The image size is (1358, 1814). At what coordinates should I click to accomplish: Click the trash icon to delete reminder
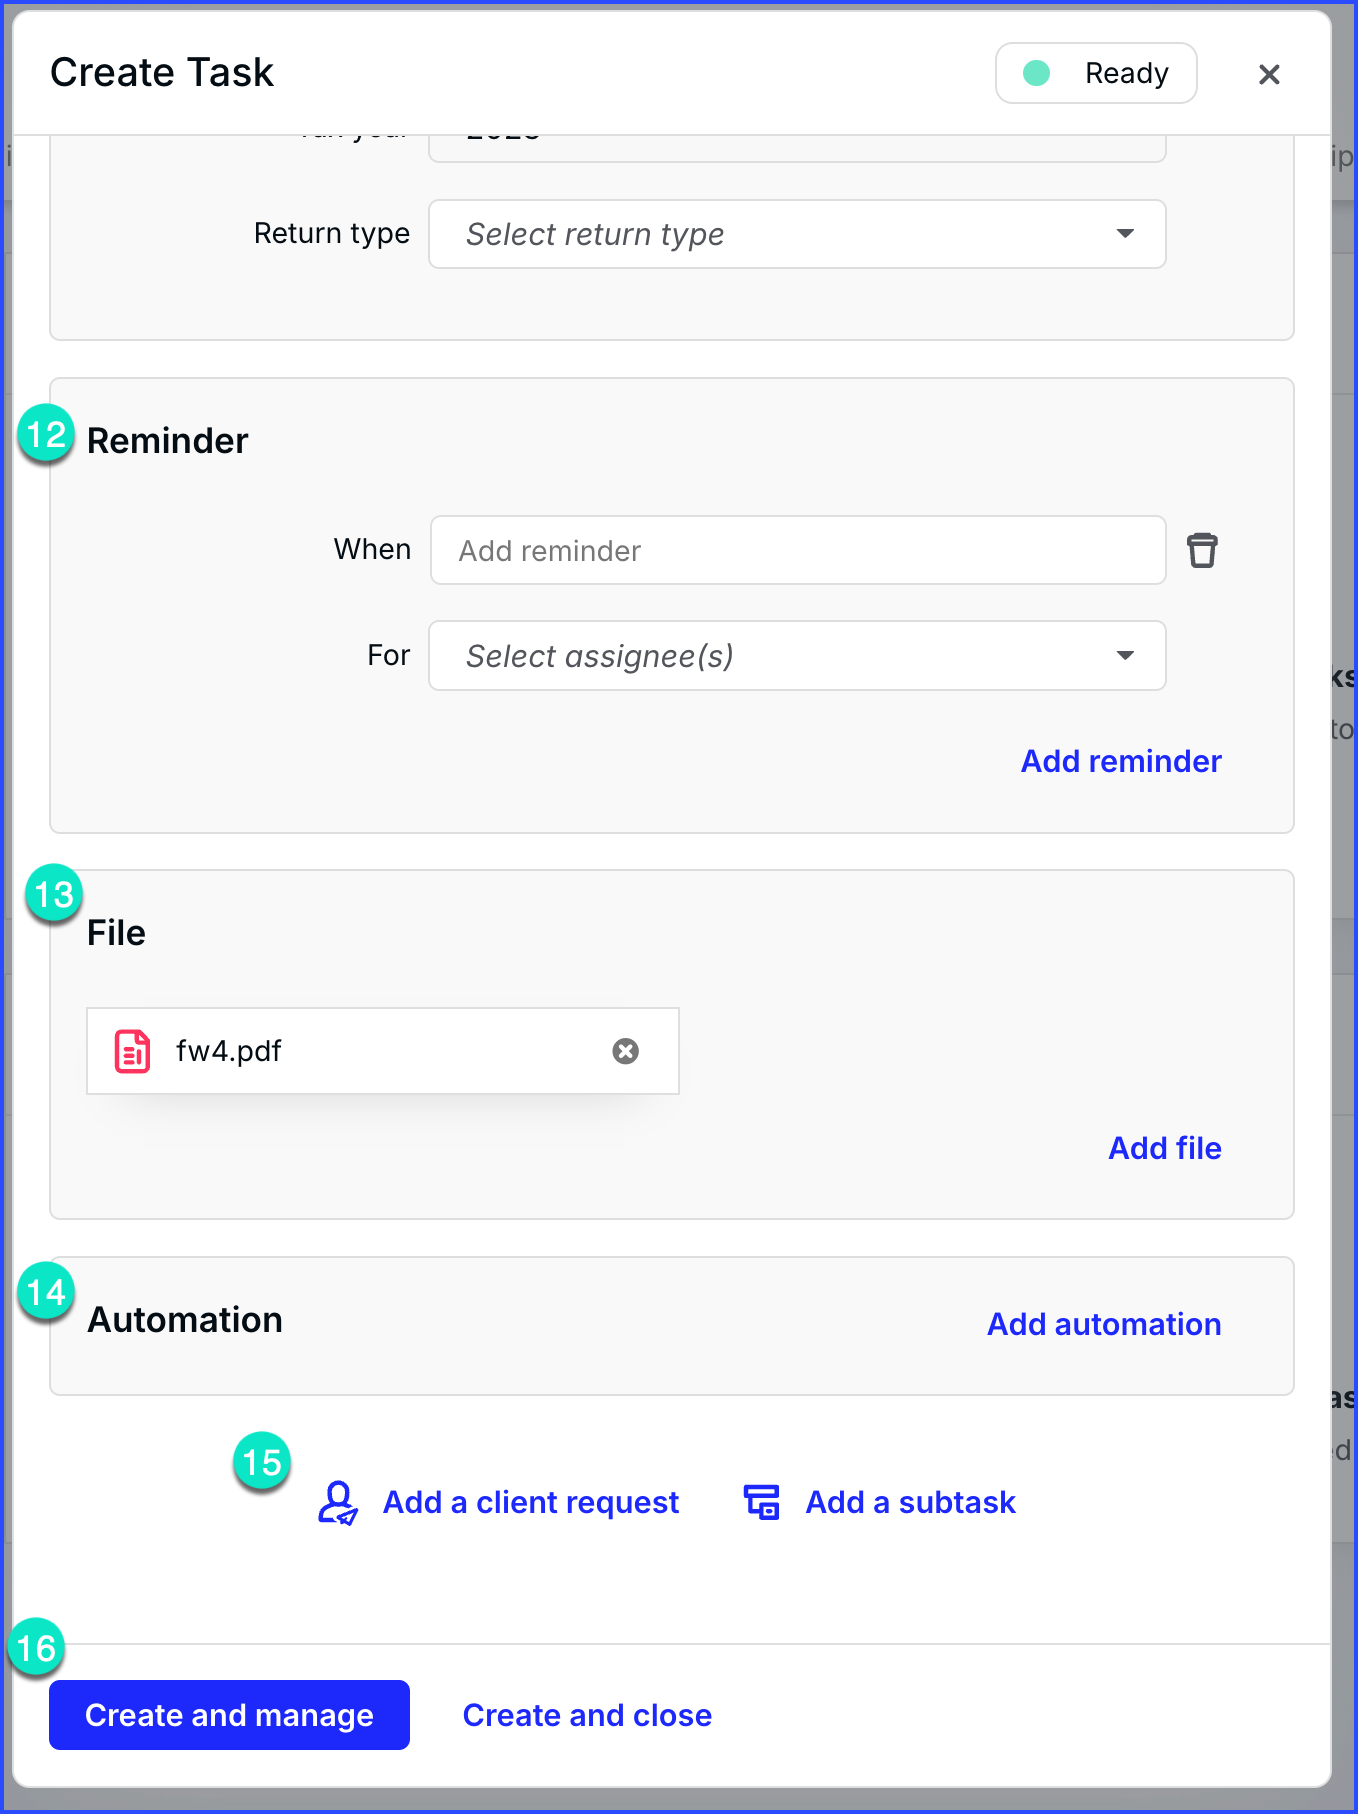click(1202, 550)
